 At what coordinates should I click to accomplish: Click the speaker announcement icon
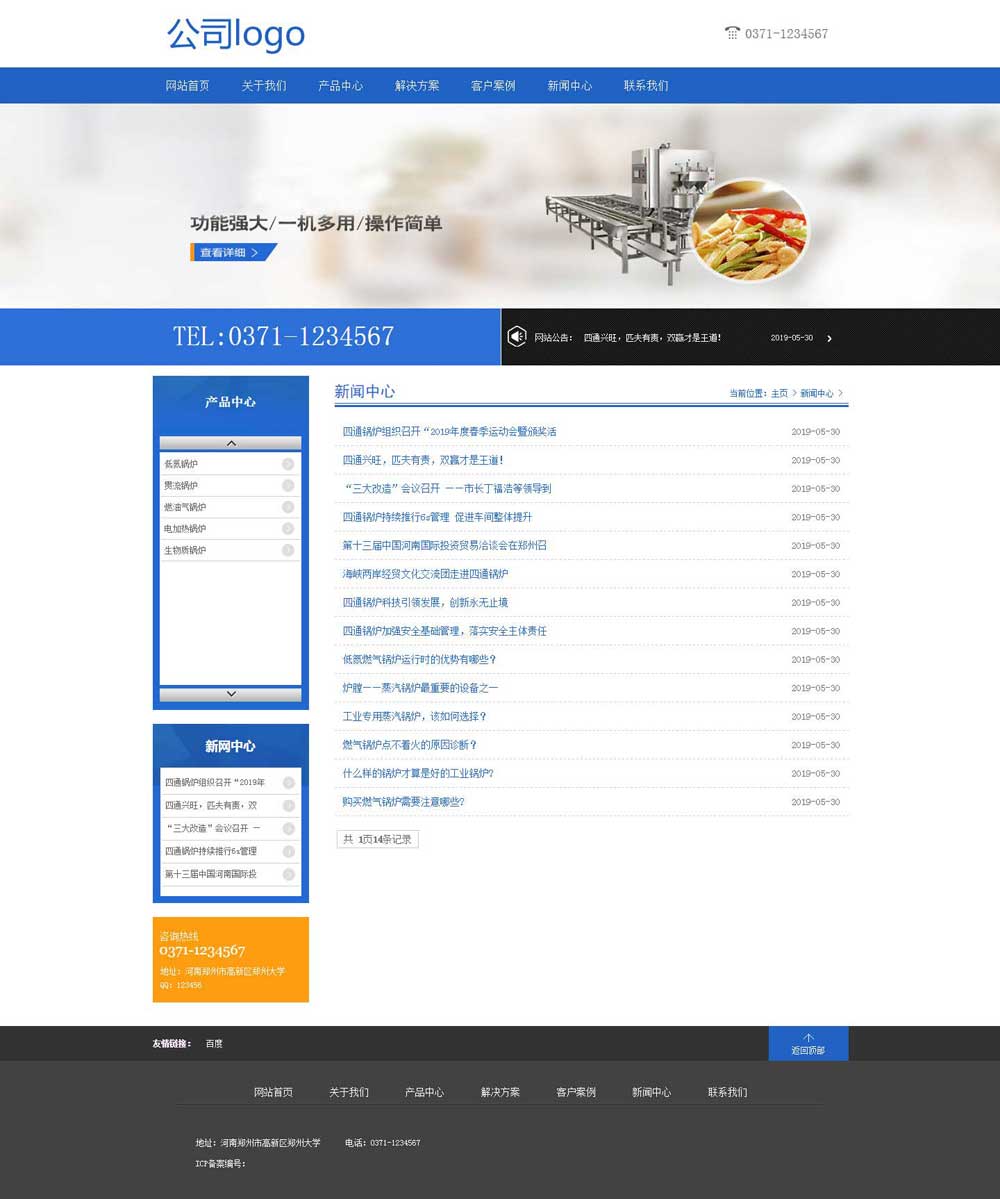516,337
